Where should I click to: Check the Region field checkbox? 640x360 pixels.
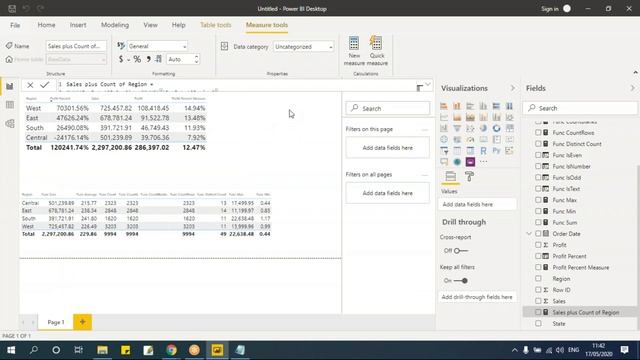click(x=538, y=278)
